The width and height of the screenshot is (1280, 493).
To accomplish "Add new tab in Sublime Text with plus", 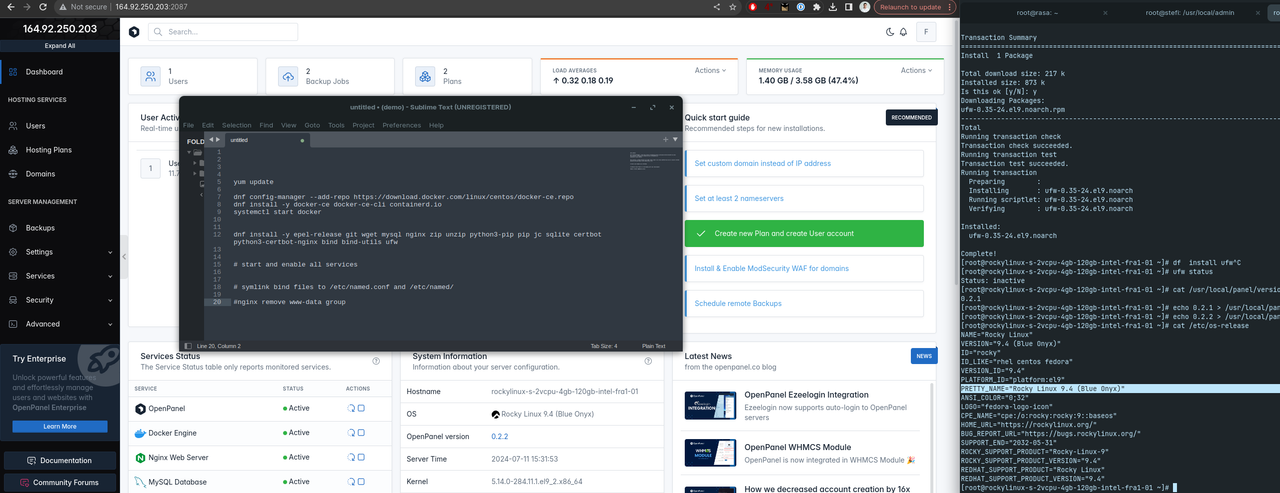I will pyautogui.click(x=666, y=139).
